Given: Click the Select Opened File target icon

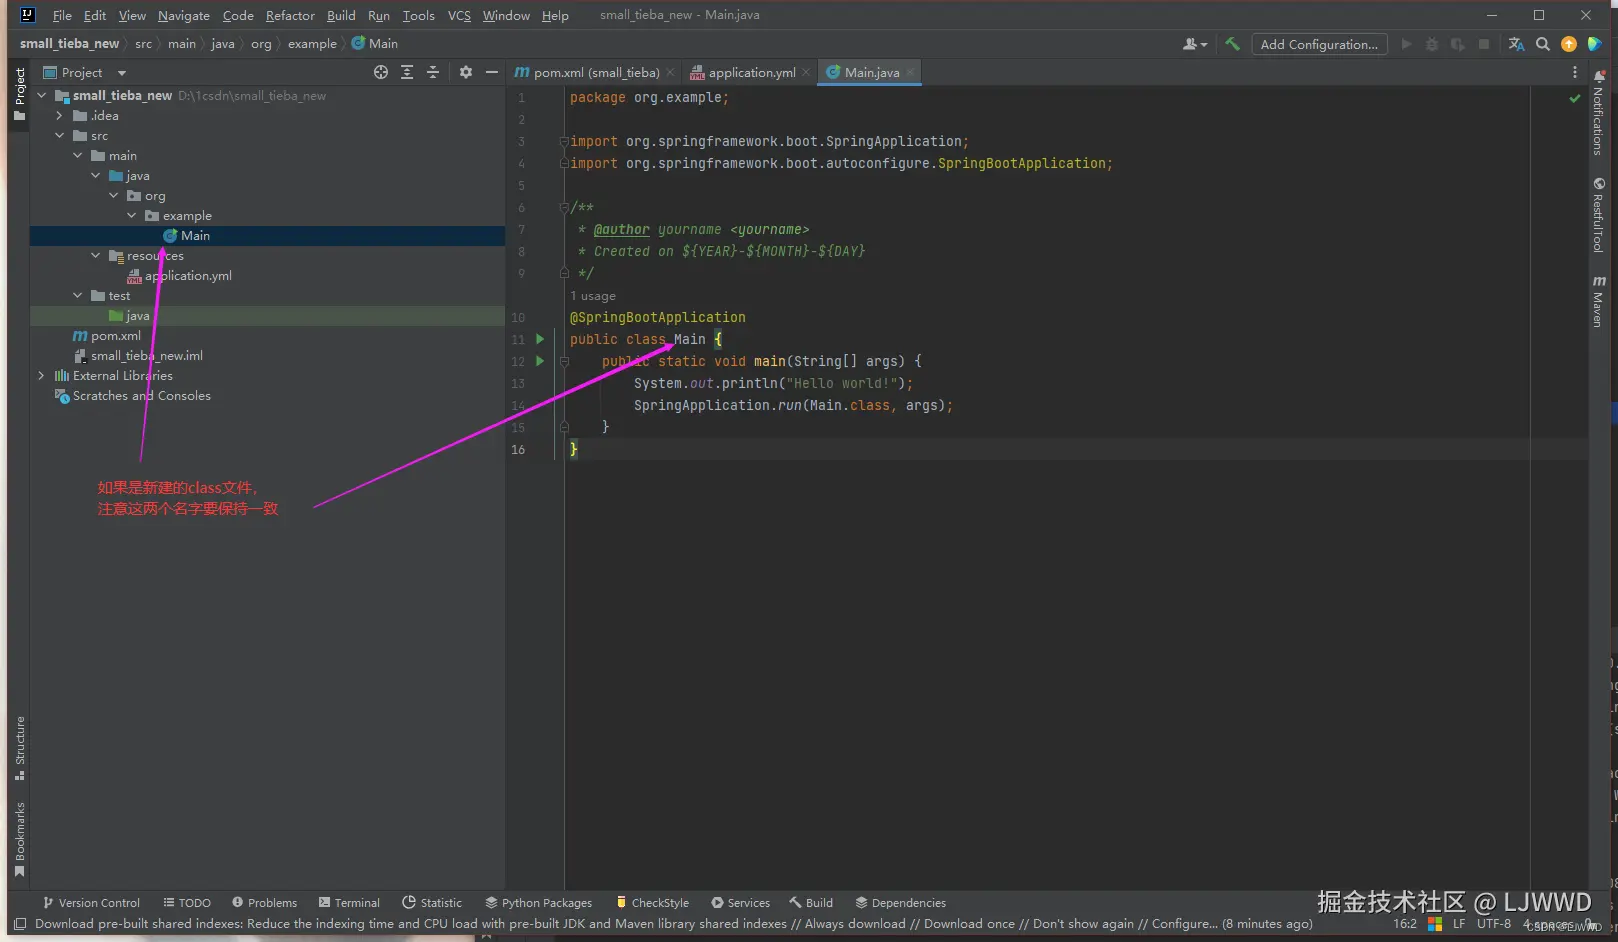Looking at the screenshot, I should 381,72.
